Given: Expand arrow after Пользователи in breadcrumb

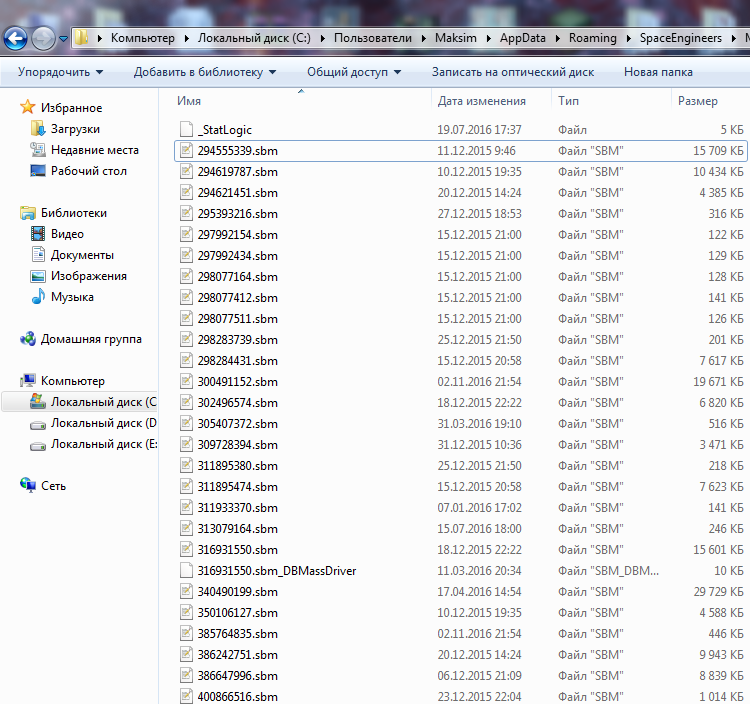Looking at the screenshot, I should click(x=423, y=38).
